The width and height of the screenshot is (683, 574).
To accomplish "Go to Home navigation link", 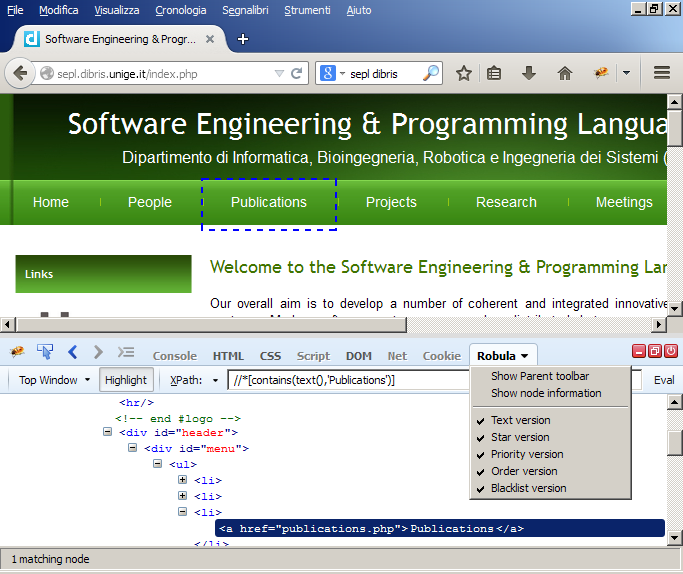I will coord(51,202).
